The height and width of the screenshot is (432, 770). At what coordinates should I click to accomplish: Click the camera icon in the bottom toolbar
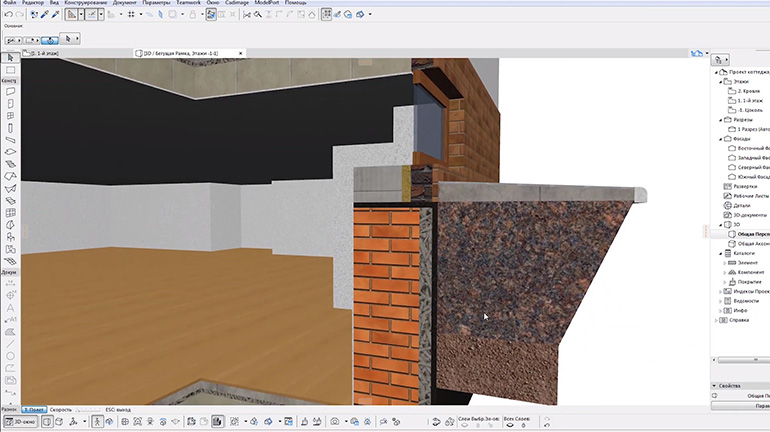pos(336,422)
